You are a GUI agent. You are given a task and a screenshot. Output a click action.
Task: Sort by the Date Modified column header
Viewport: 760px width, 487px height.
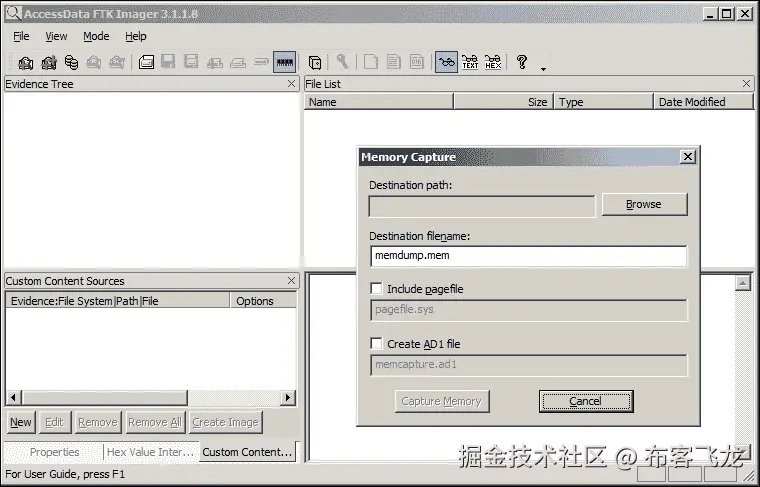coord(704,102)
